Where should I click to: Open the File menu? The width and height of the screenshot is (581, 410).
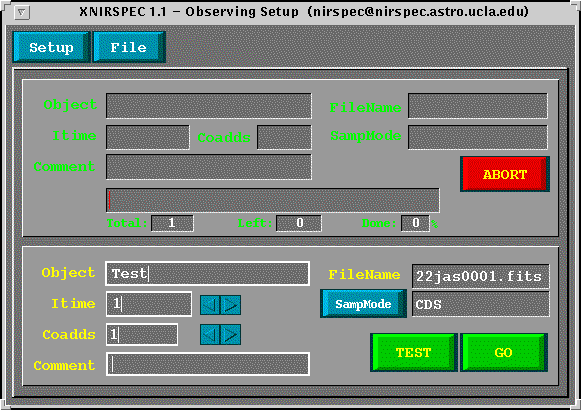coord(129,47)
